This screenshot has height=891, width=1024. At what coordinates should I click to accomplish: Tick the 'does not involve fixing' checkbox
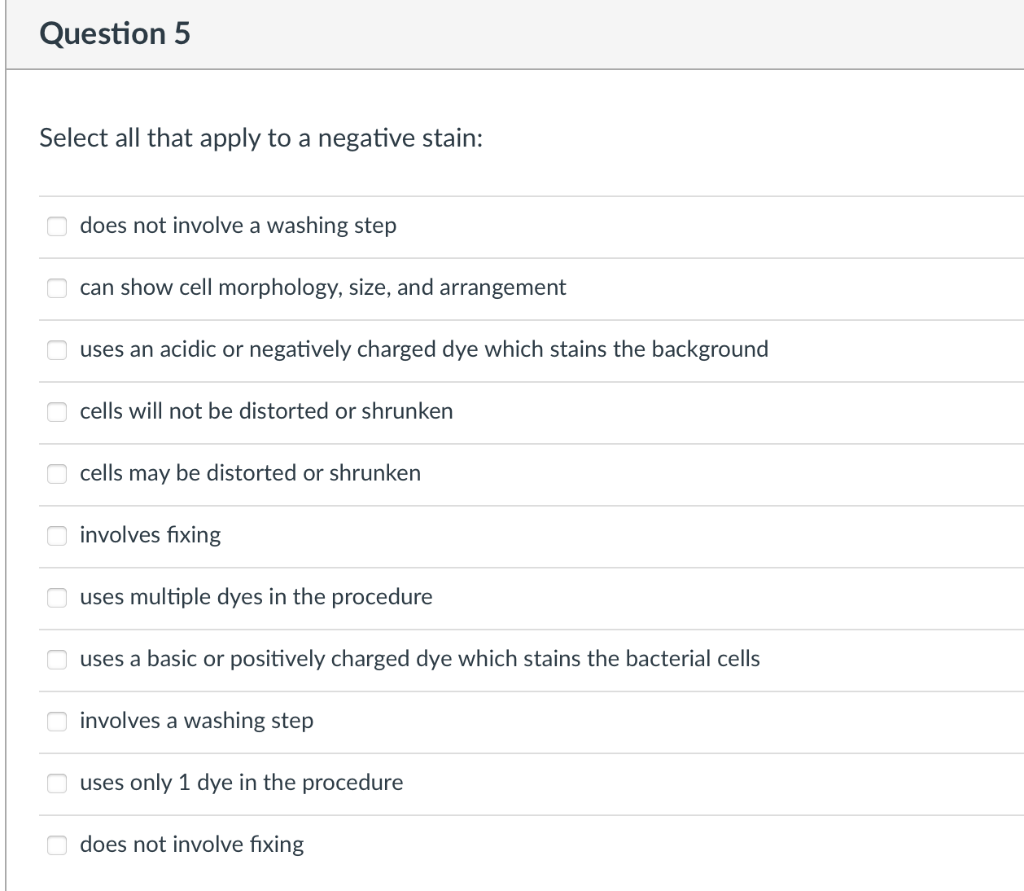coord(57,845)
